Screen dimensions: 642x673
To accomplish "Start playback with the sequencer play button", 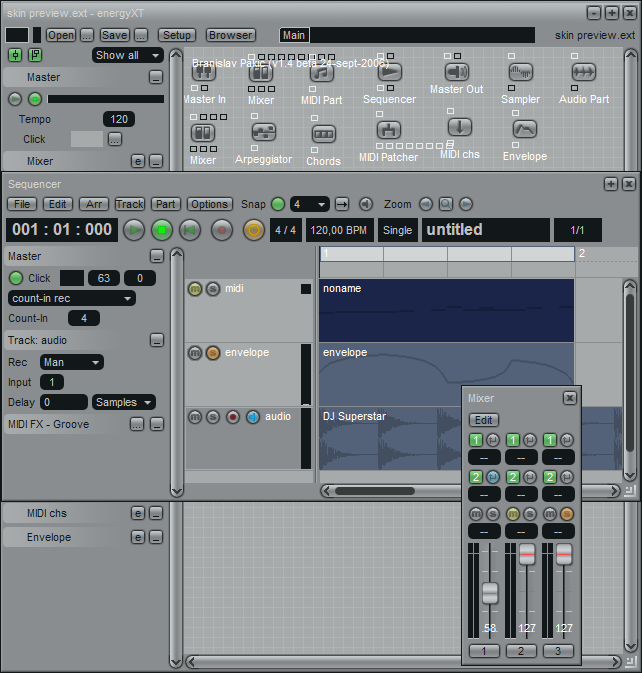I will pos(134,230).
